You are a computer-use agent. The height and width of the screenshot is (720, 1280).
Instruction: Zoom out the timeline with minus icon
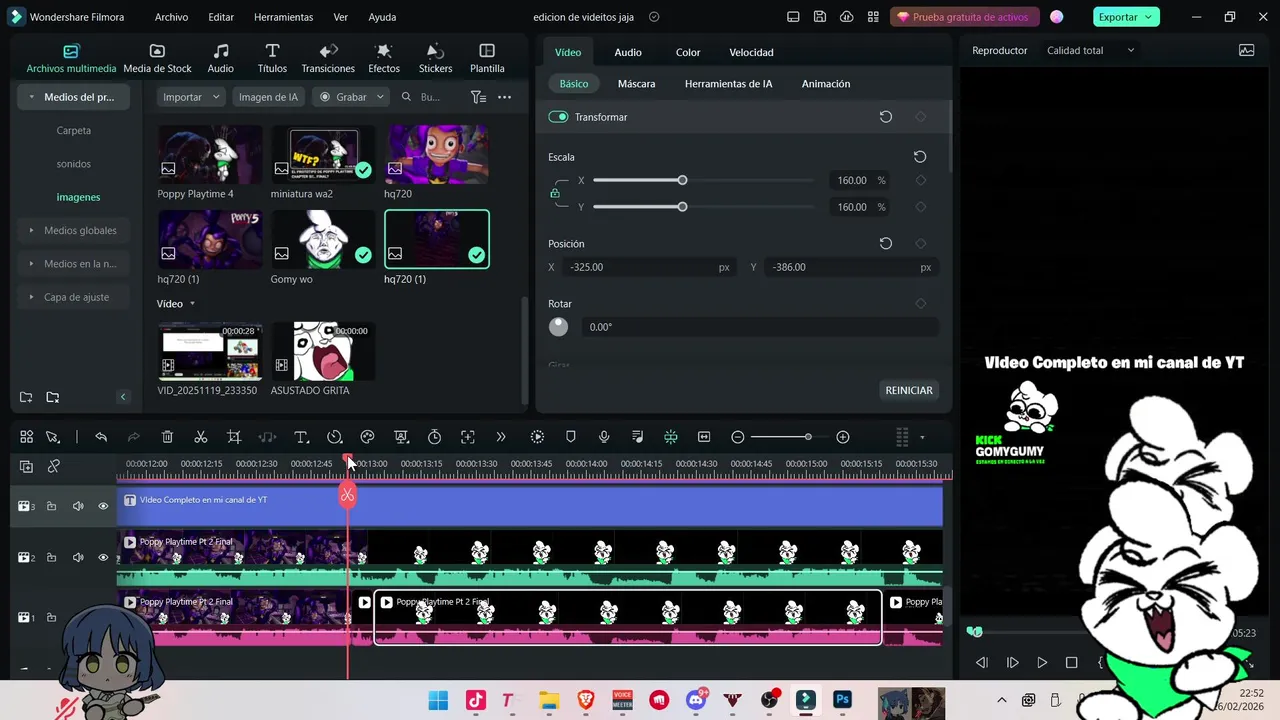(x=738, y=437)
